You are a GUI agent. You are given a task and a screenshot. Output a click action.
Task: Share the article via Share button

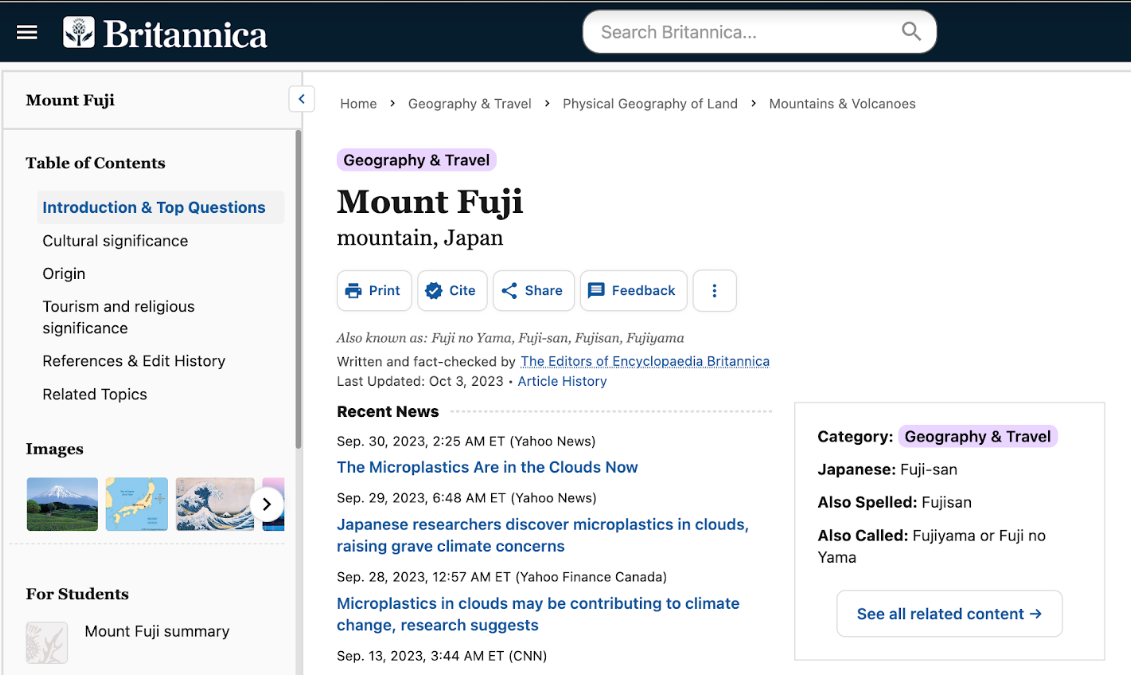(x=533, y=291)
